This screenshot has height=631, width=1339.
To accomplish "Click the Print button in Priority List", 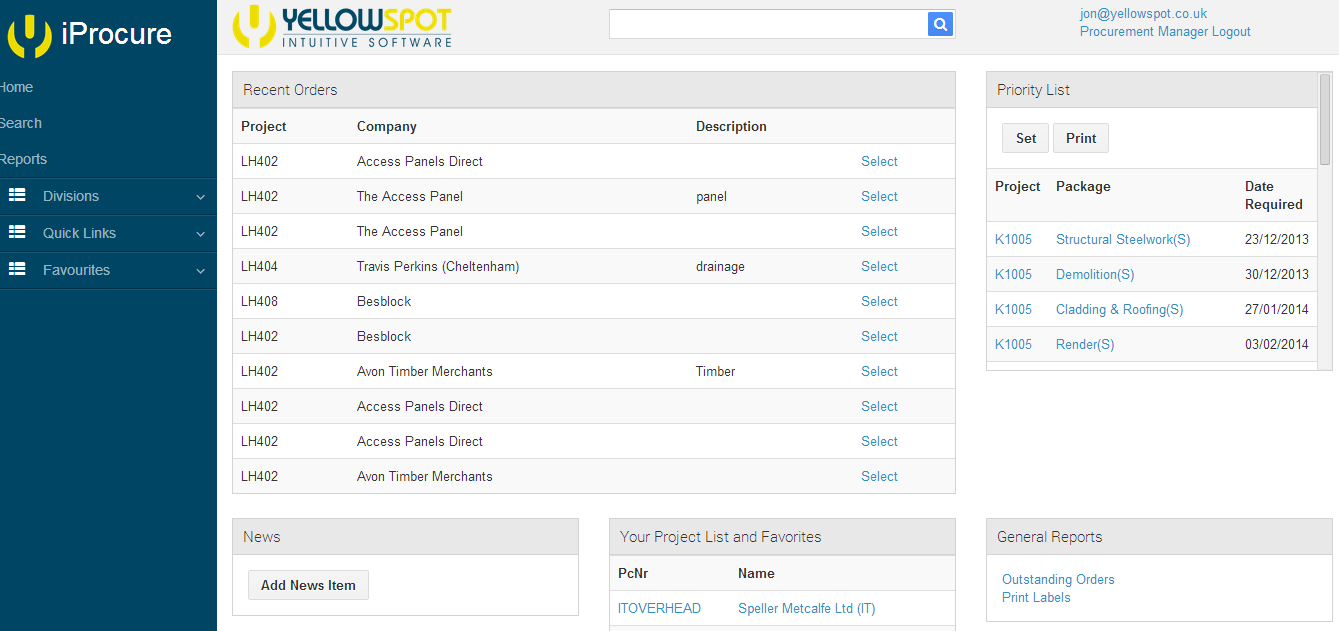I will (x=1081, y=138).
